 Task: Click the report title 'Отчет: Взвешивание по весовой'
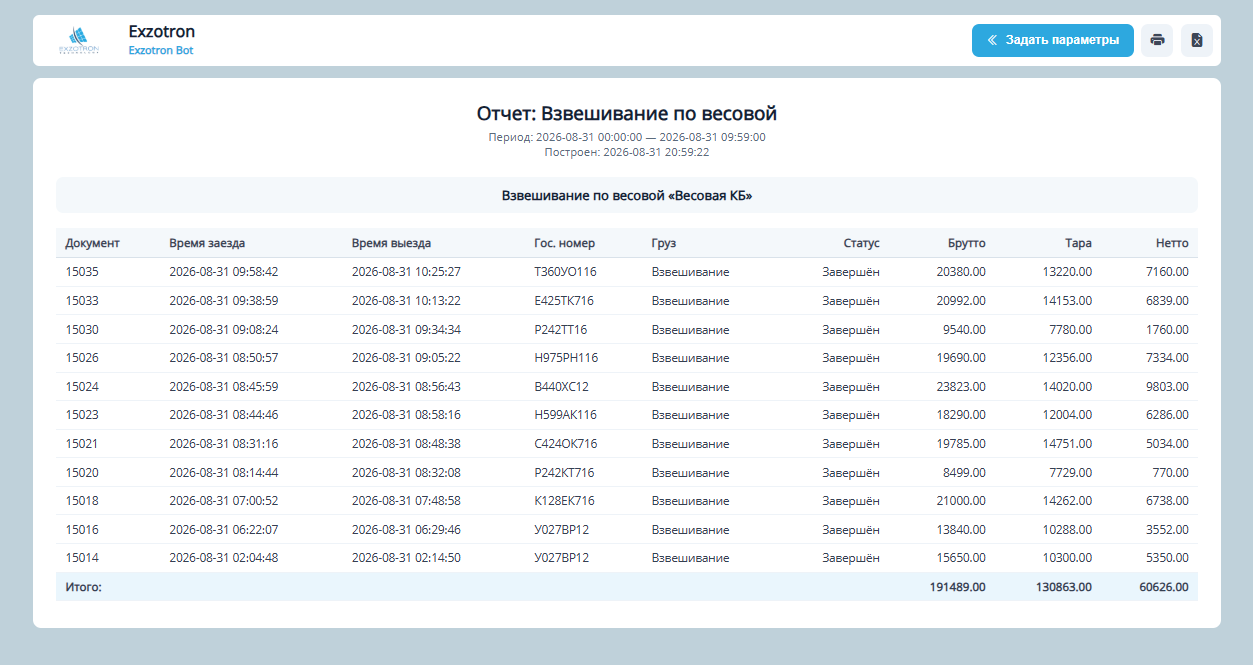tap(627, 114)
